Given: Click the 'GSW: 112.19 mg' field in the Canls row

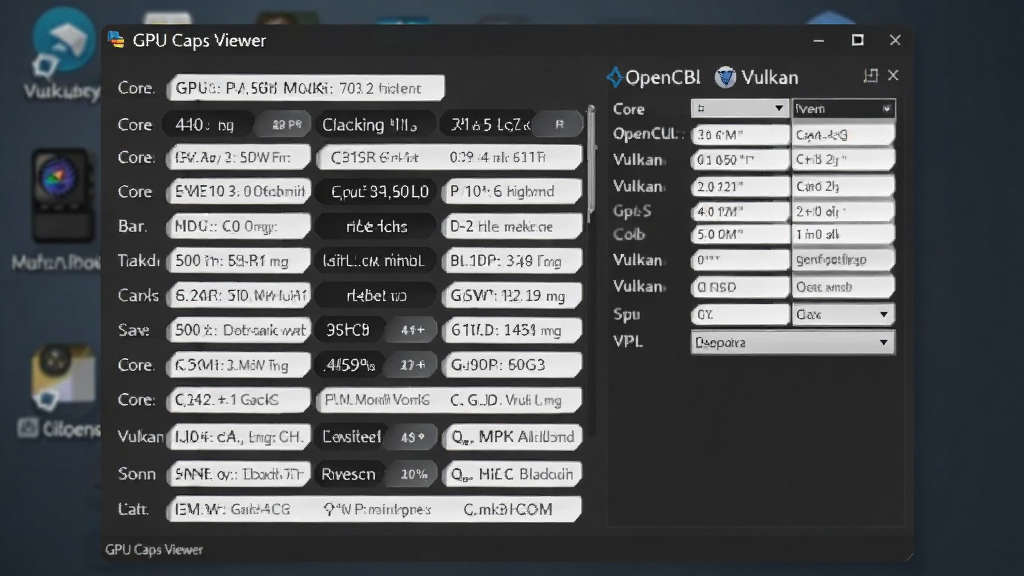Looking at the screenshot, I should click(x=512, y=295).
